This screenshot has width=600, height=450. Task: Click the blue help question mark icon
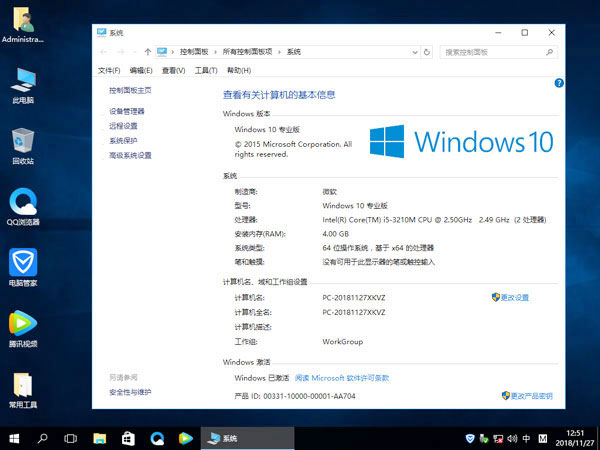click(559, 83)
